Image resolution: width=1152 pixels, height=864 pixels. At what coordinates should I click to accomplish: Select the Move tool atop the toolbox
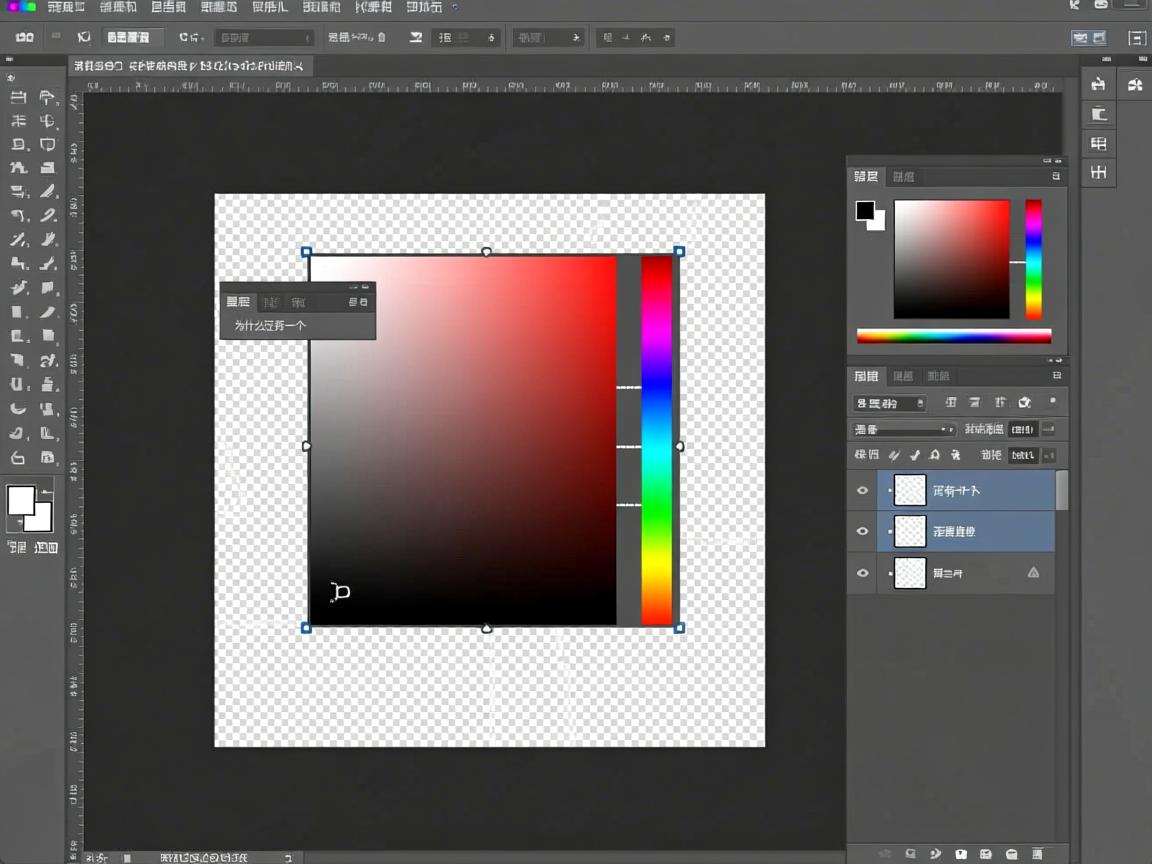[x=18, y=97]
